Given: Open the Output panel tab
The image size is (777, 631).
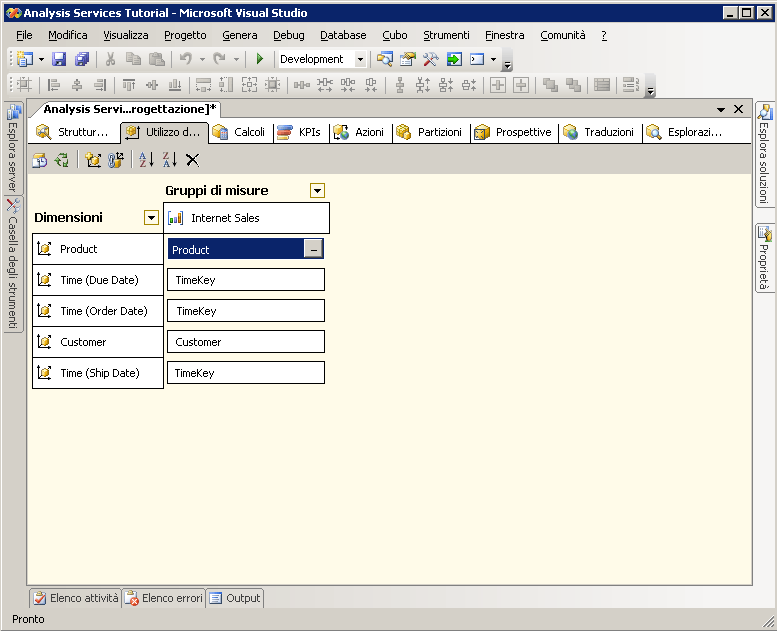Looking at the screenshot, I should (x=235, y=598).
